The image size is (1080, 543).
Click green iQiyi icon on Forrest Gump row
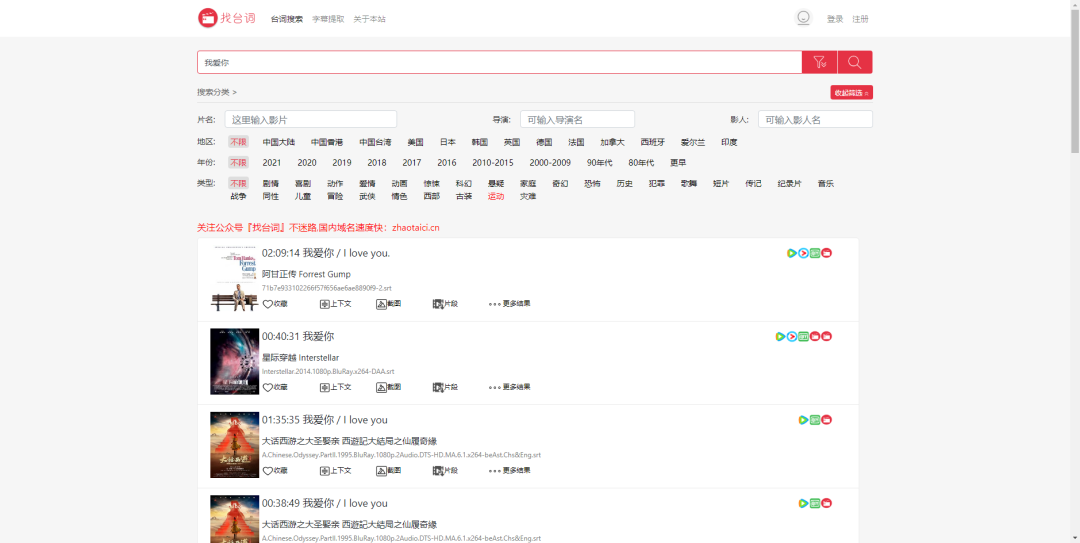pos(815,253)
